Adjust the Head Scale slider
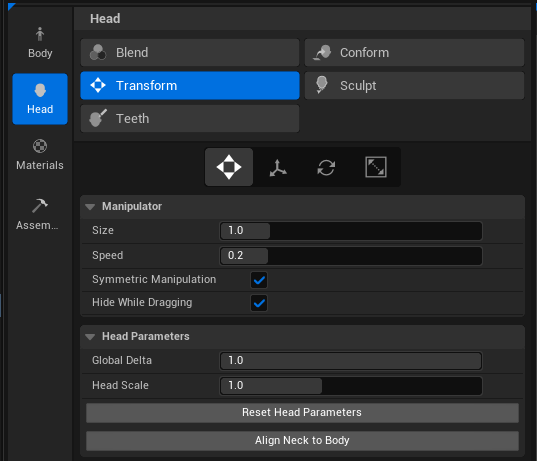The image size is (537, 461). click(x=351, y=386)
